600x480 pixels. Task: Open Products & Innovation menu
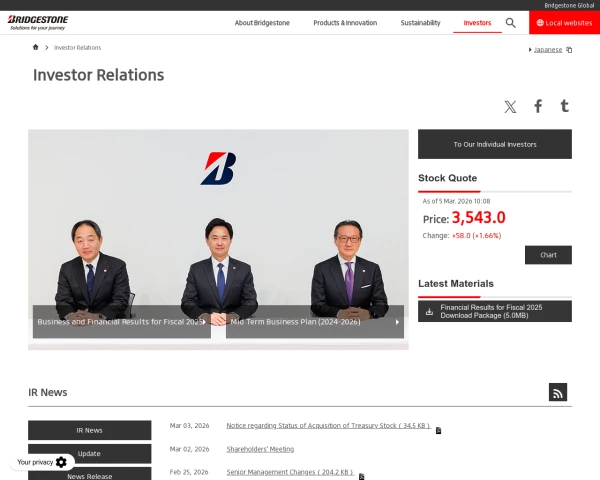click(x=345, y=22)
